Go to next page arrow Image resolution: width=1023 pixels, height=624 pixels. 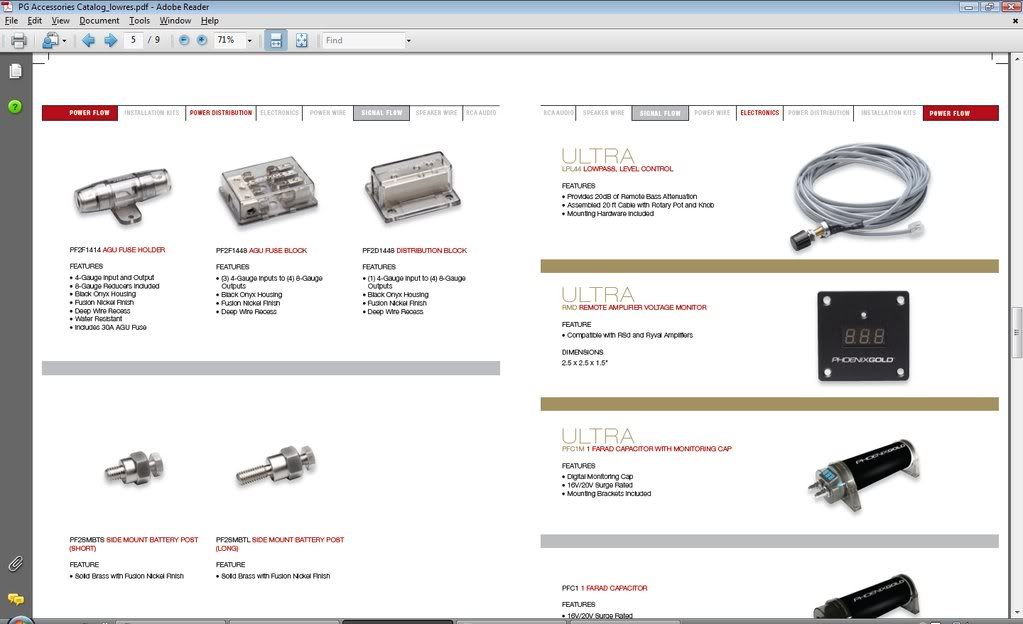110,40
